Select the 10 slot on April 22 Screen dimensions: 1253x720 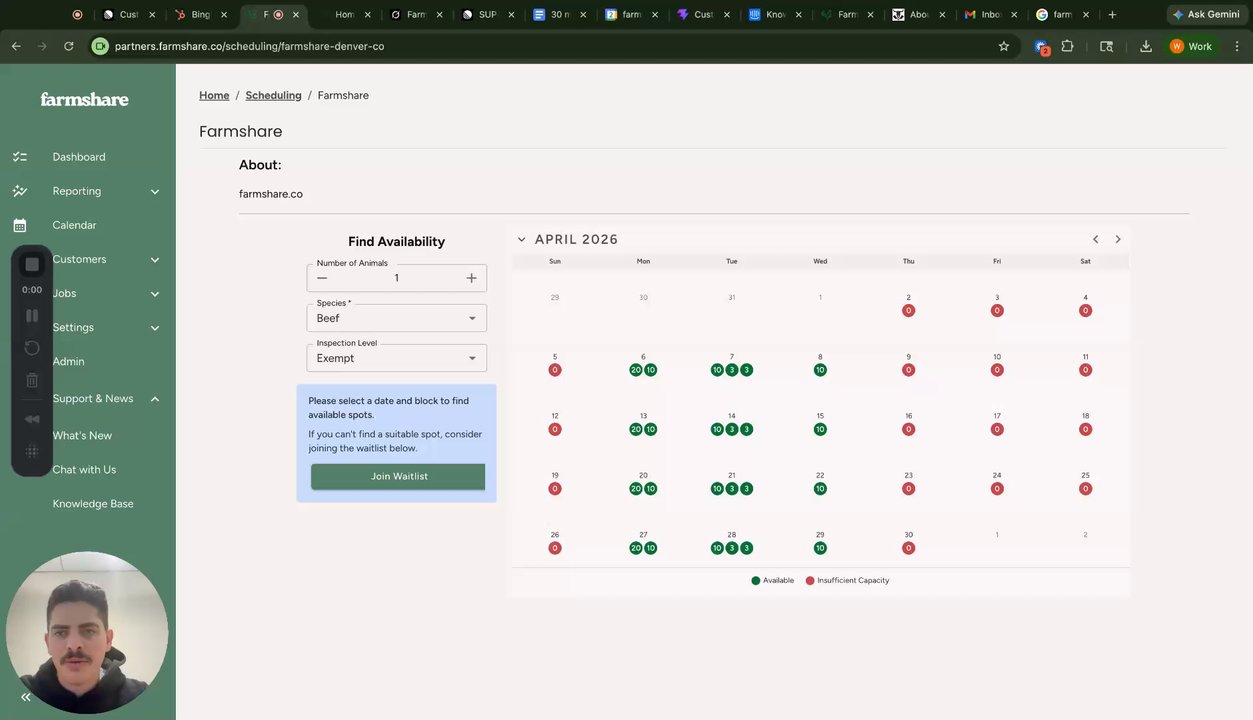[x=820, y=489]
